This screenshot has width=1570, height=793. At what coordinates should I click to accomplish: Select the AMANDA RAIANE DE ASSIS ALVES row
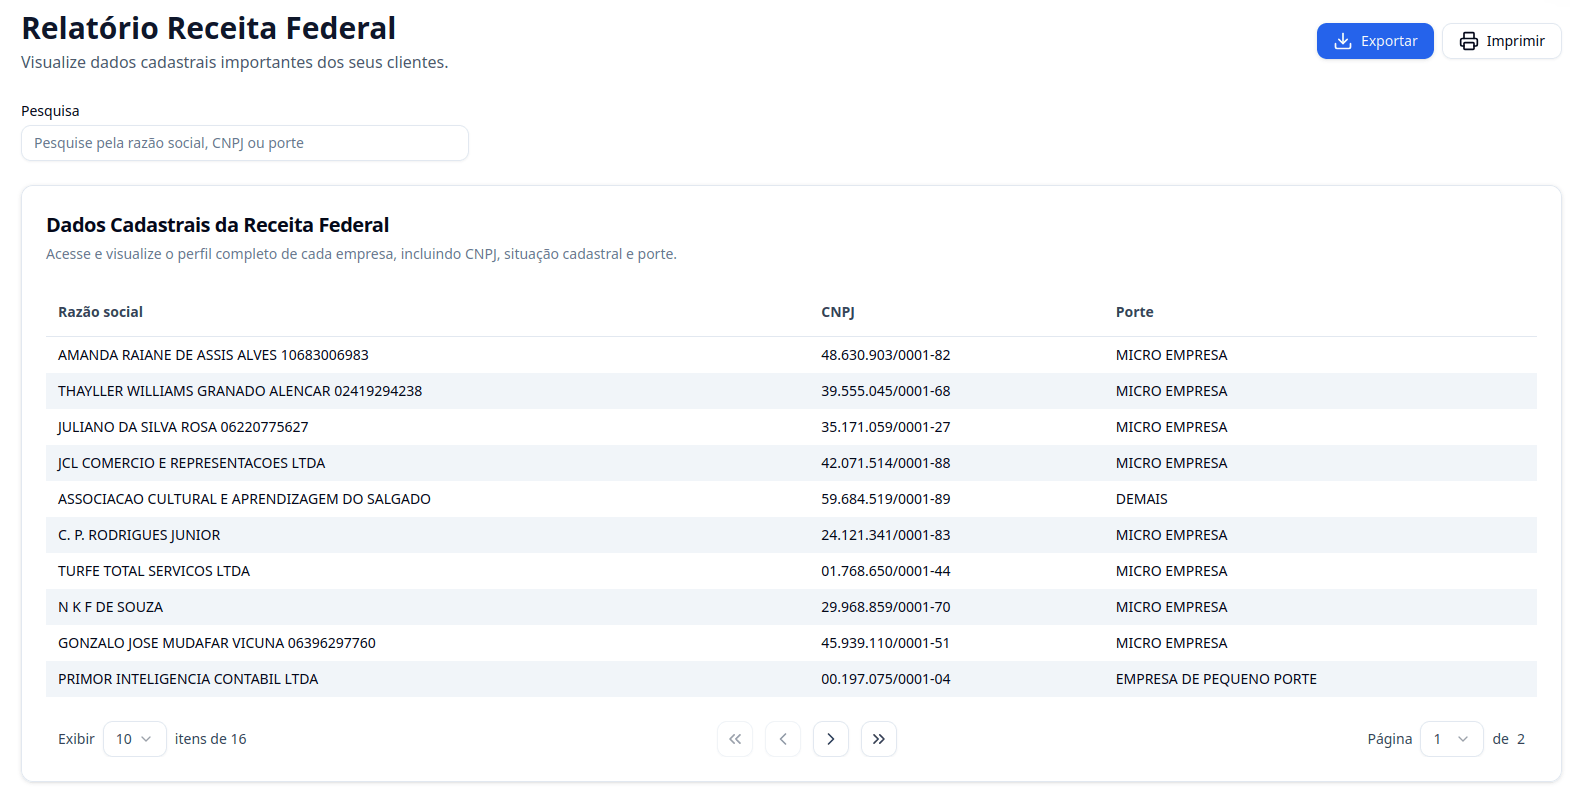[213, 355]
